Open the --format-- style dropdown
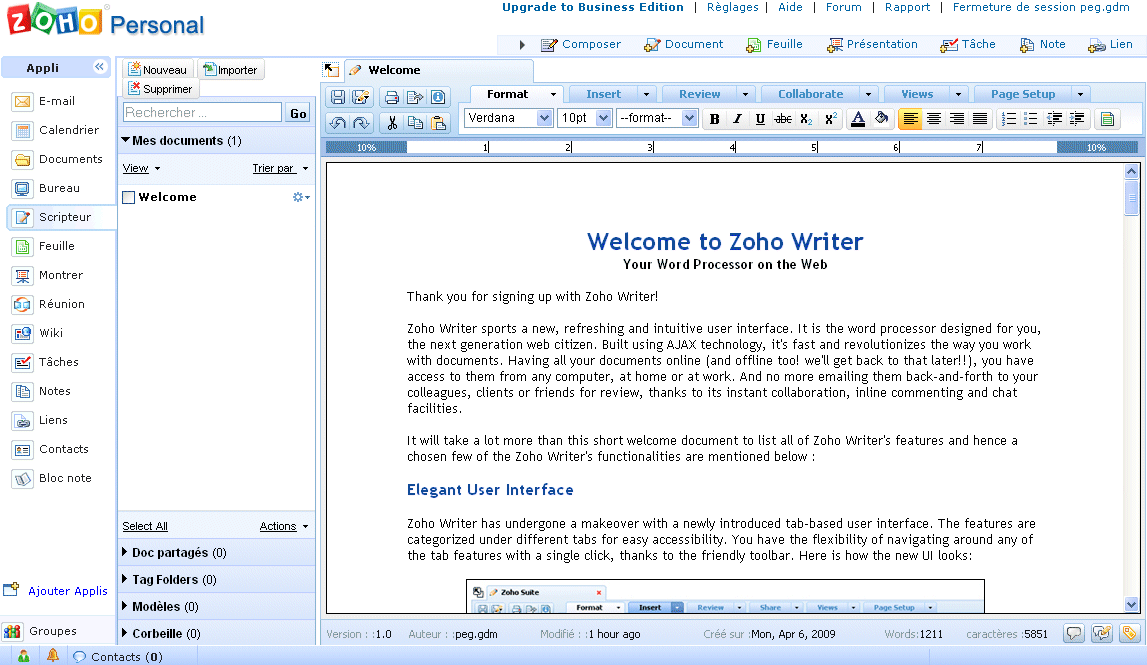1147x665 pixels. coord(689,118)
